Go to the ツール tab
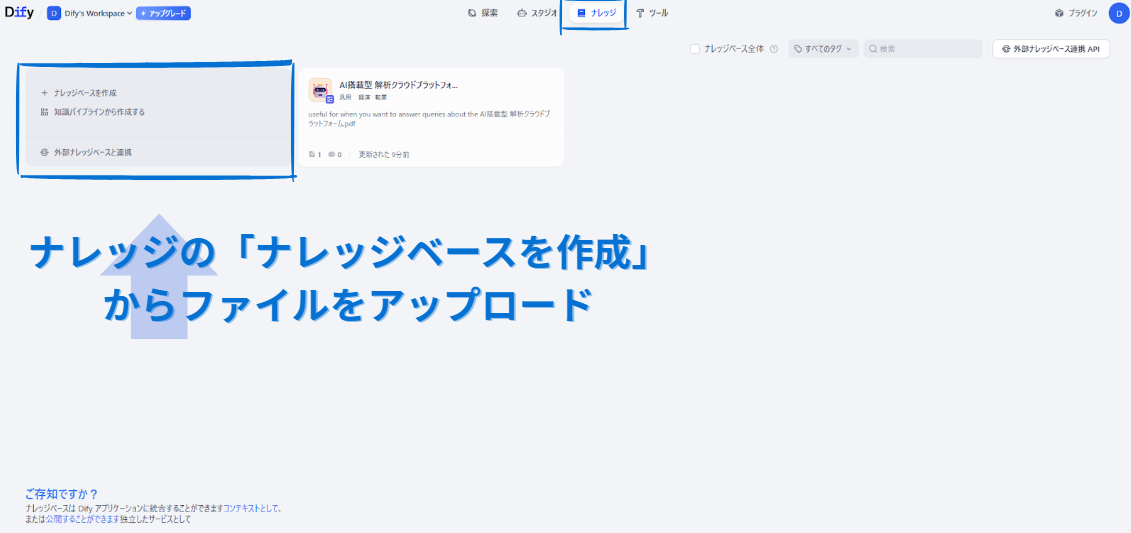This screenshot has height=533, width=1131. tap(652, 13)
